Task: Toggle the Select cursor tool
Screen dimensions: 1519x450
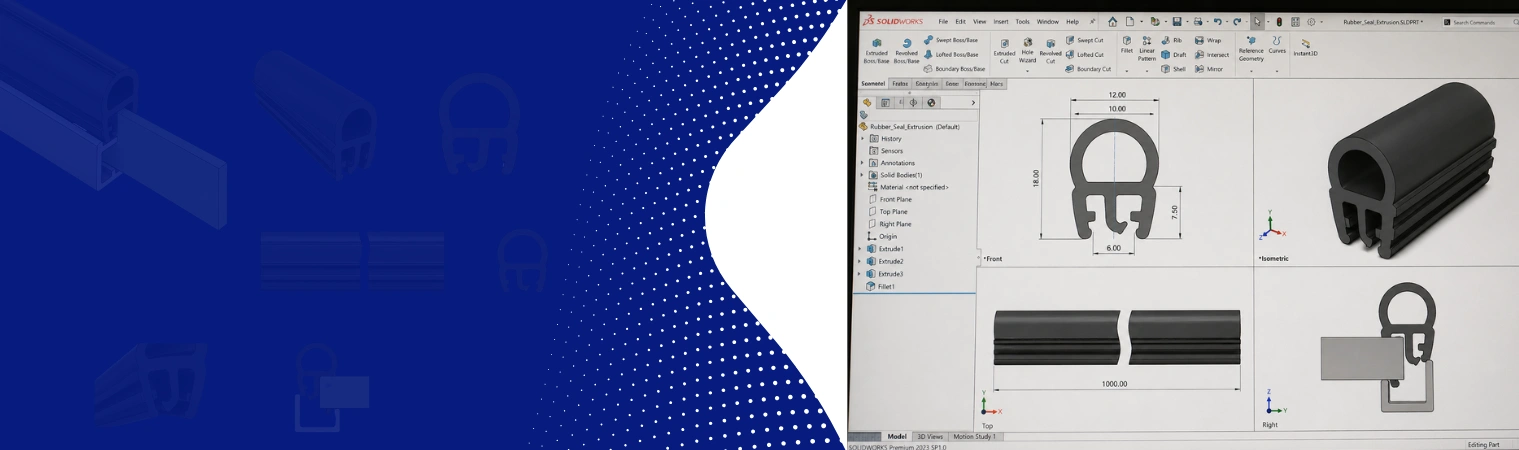Action: point(1257,21)
